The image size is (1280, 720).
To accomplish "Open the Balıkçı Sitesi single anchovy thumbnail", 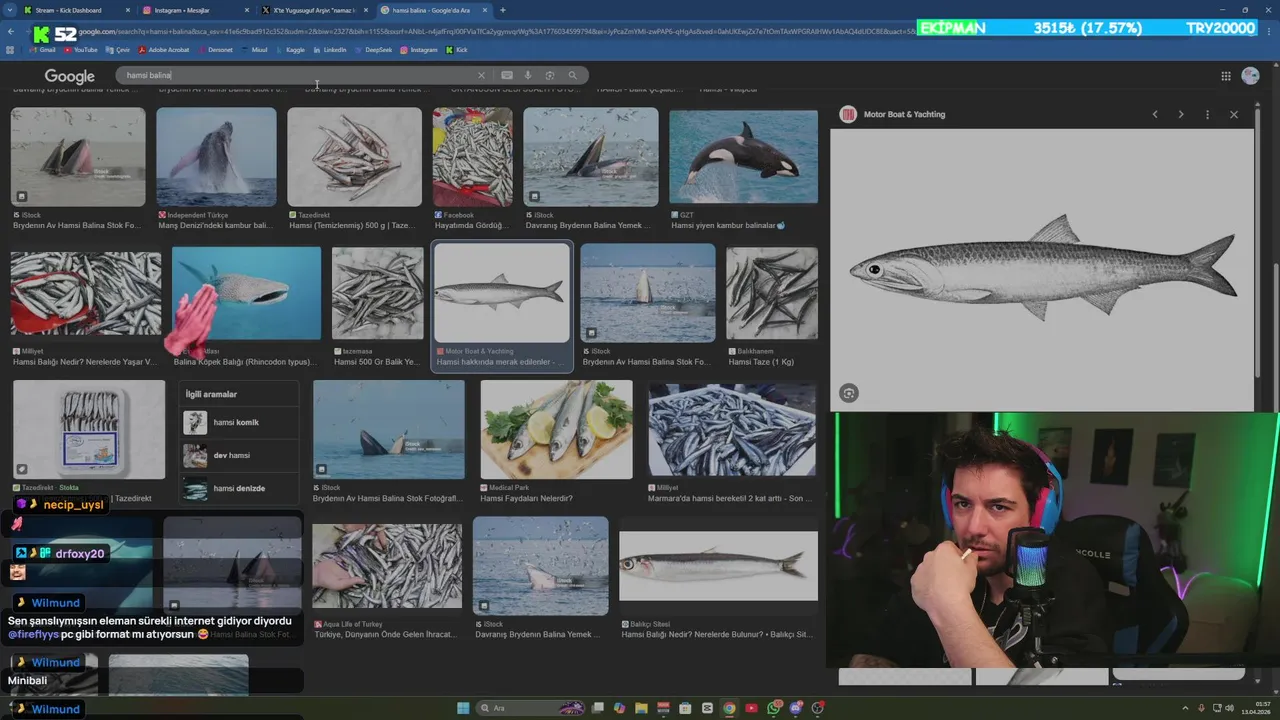I will [x=718, y=566].
